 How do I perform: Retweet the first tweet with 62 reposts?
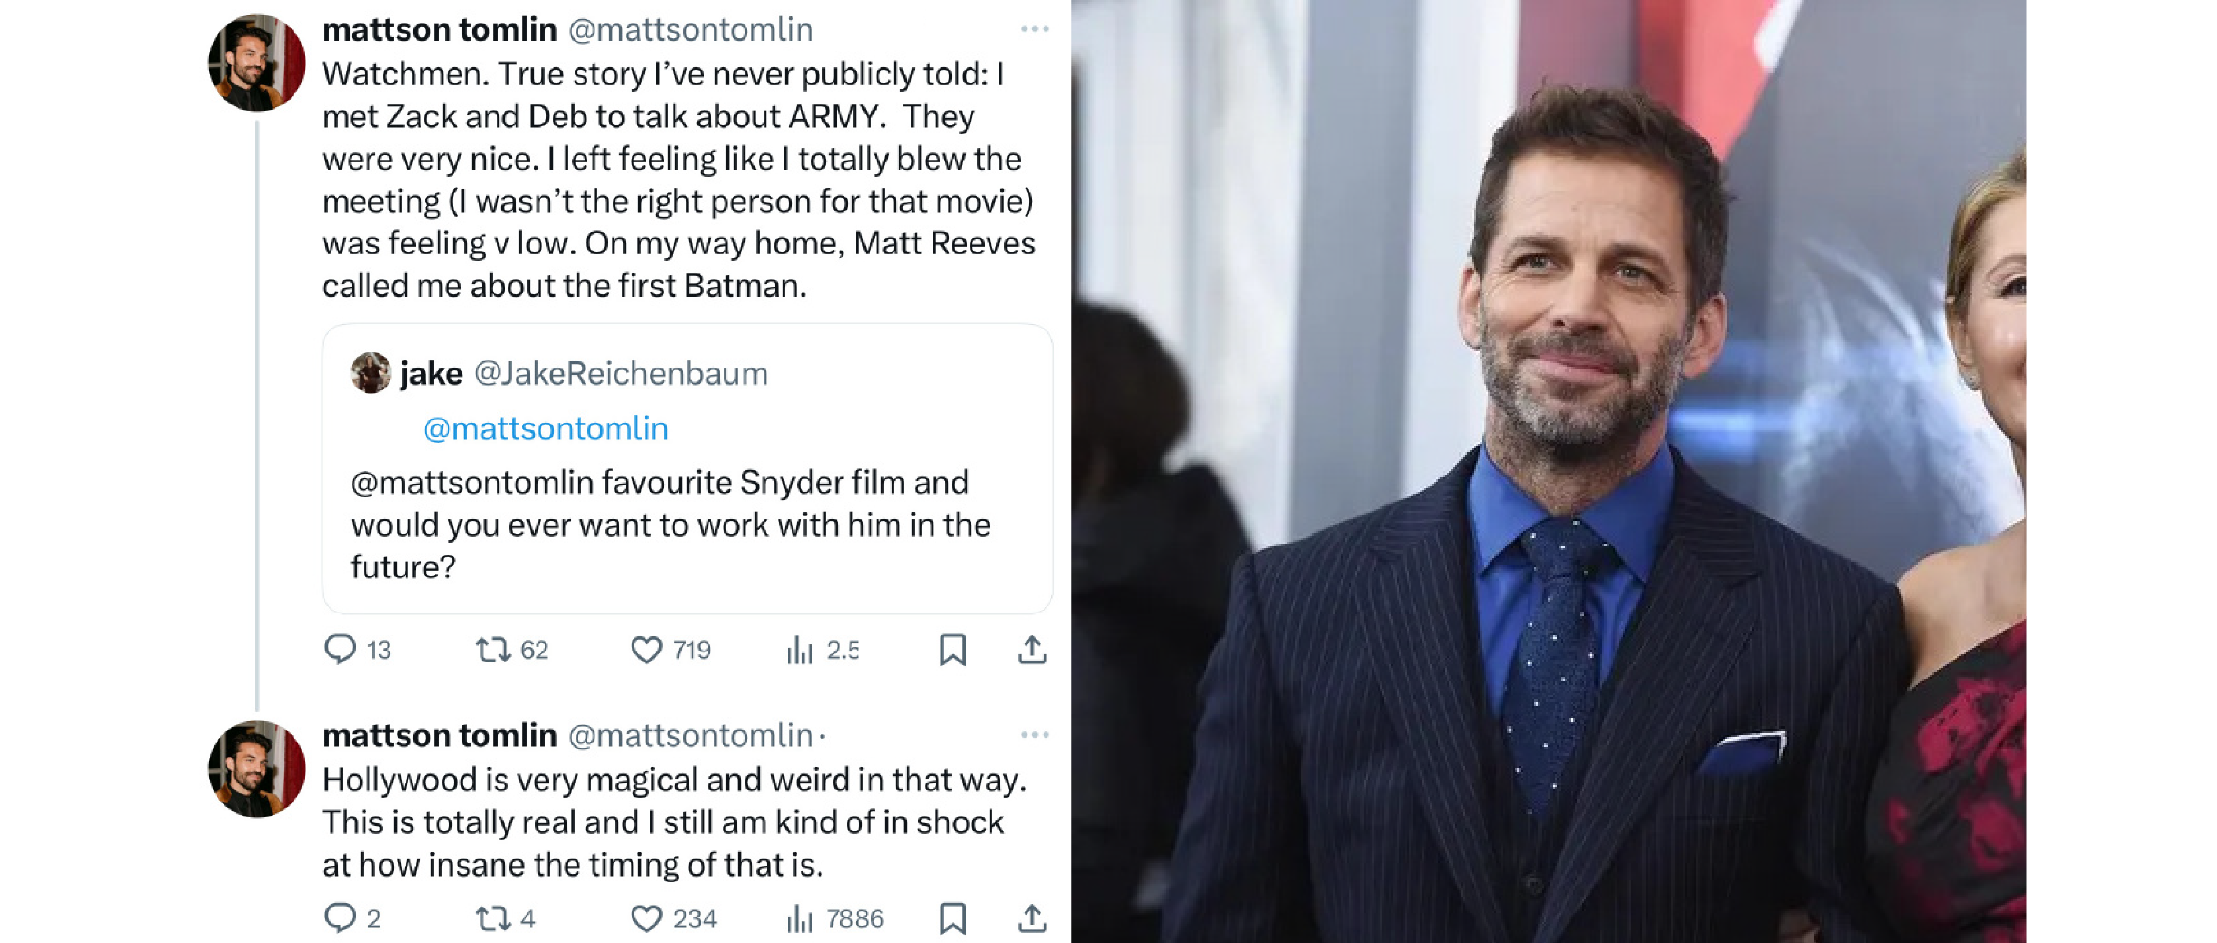492,650
